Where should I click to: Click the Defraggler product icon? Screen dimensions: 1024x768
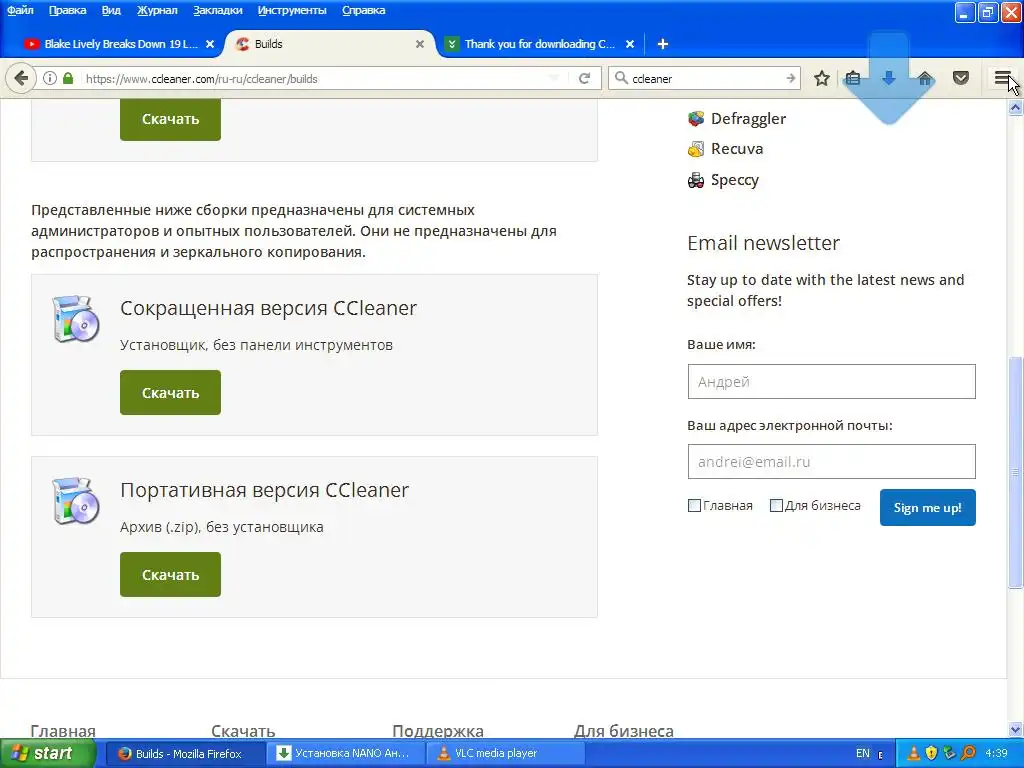(696, 119)
